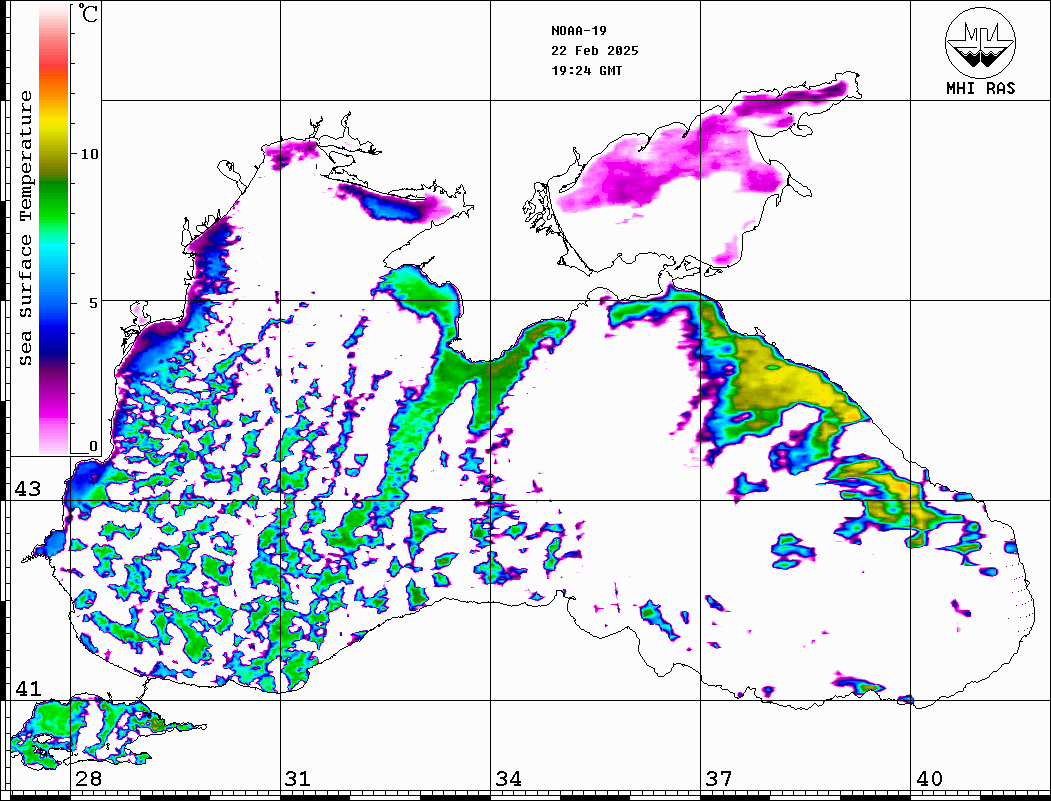This screenshot has width=1051, height=801.
Task: Pick the 0 degree mark on the color scale
Action: click(93, 447)
